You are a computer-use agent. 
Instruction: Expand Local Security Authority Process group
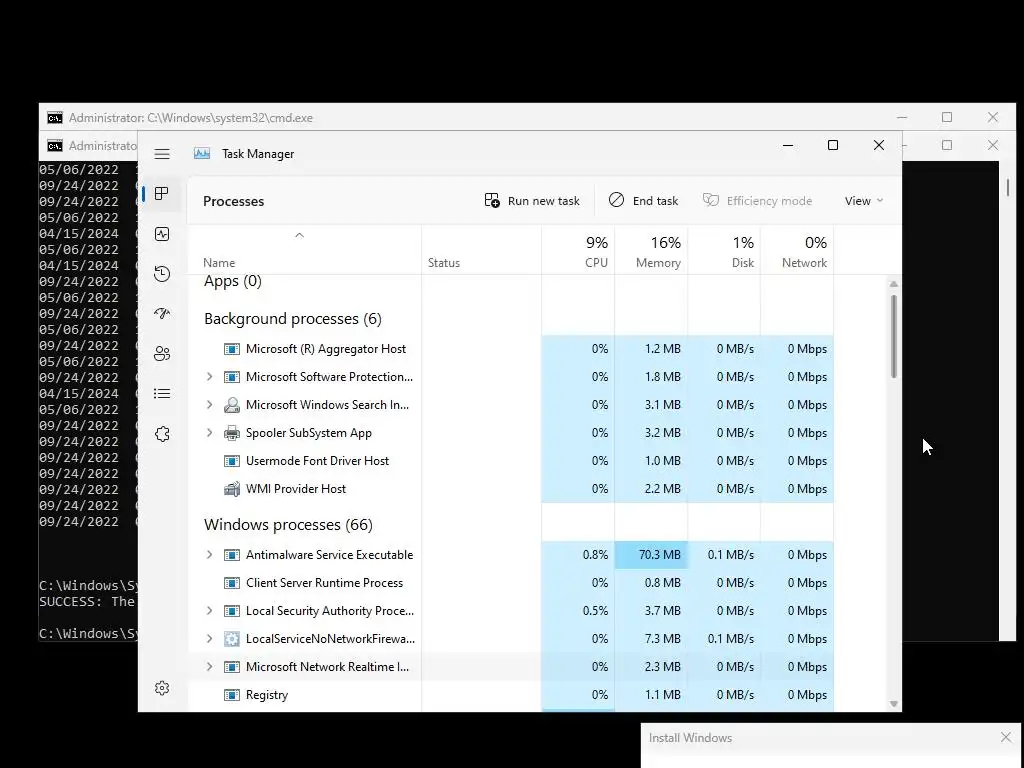[x=209, y=611]
